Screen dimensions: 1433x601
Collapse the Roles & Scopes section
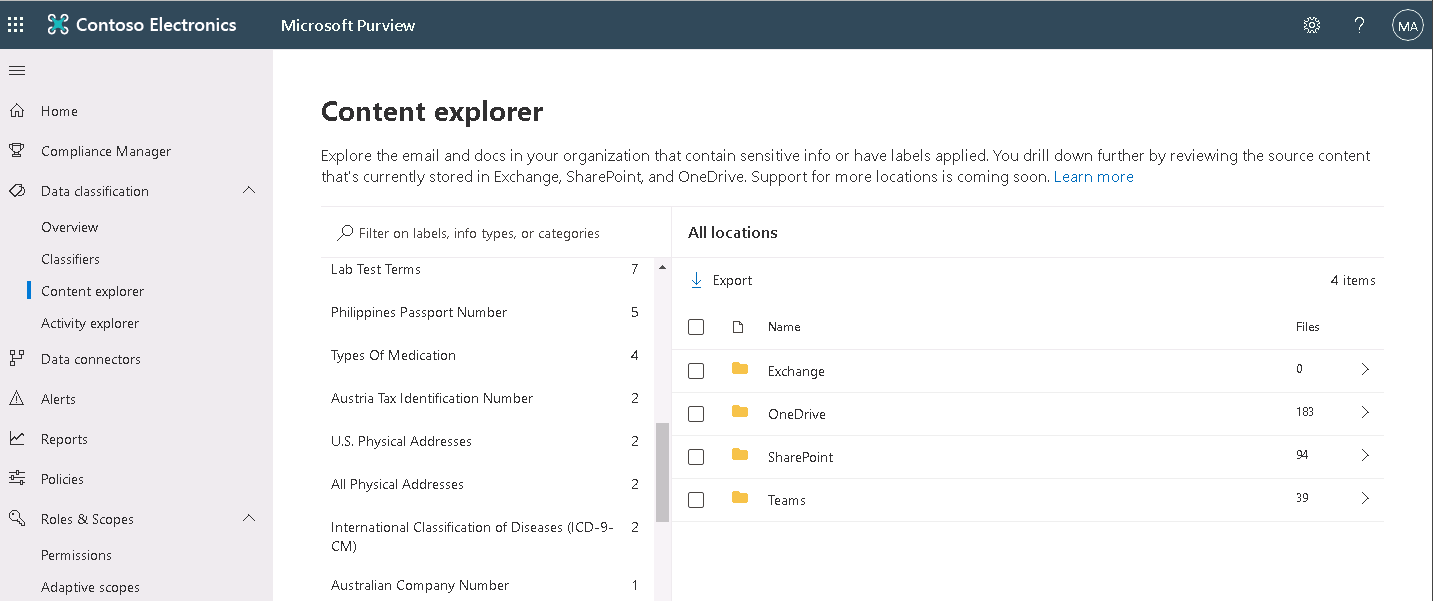pyautogui.click(x=248, y=518)
